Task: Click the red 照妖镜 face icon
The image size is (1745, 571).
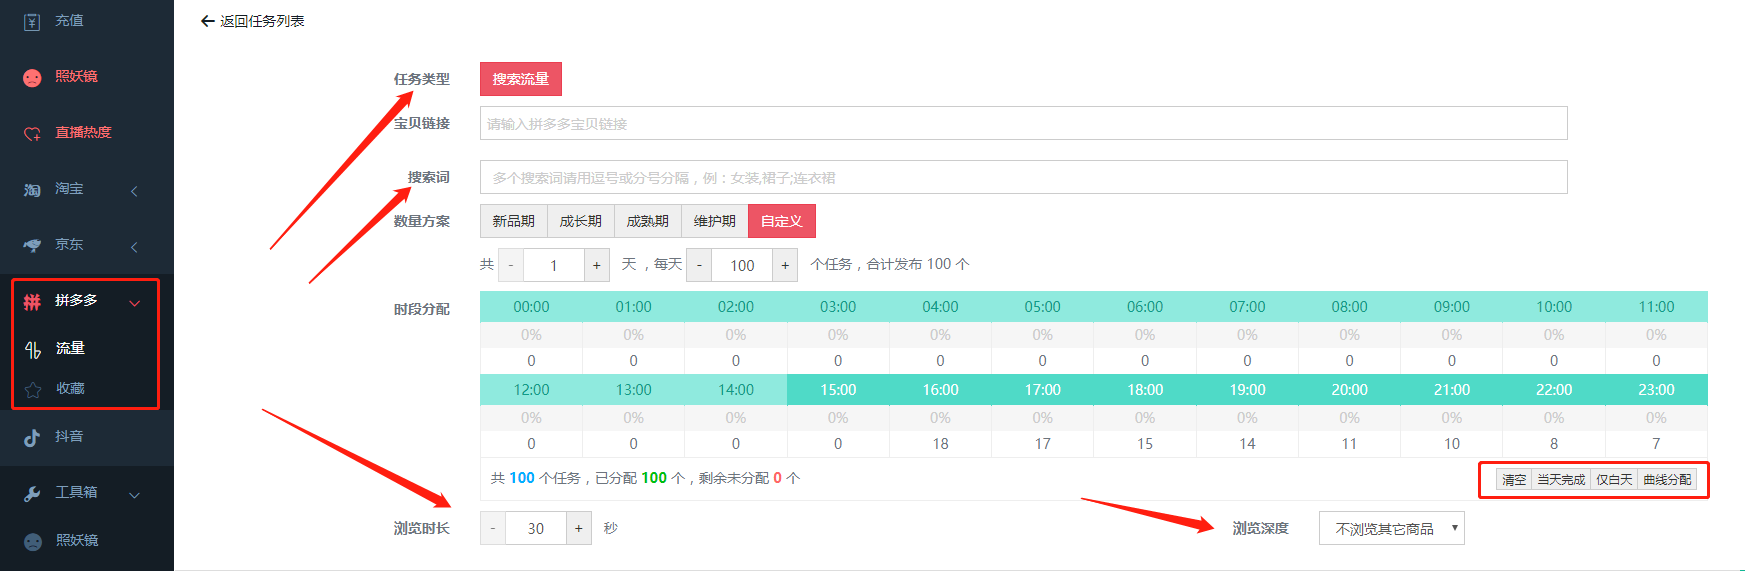Action: [x=32, y=77]
